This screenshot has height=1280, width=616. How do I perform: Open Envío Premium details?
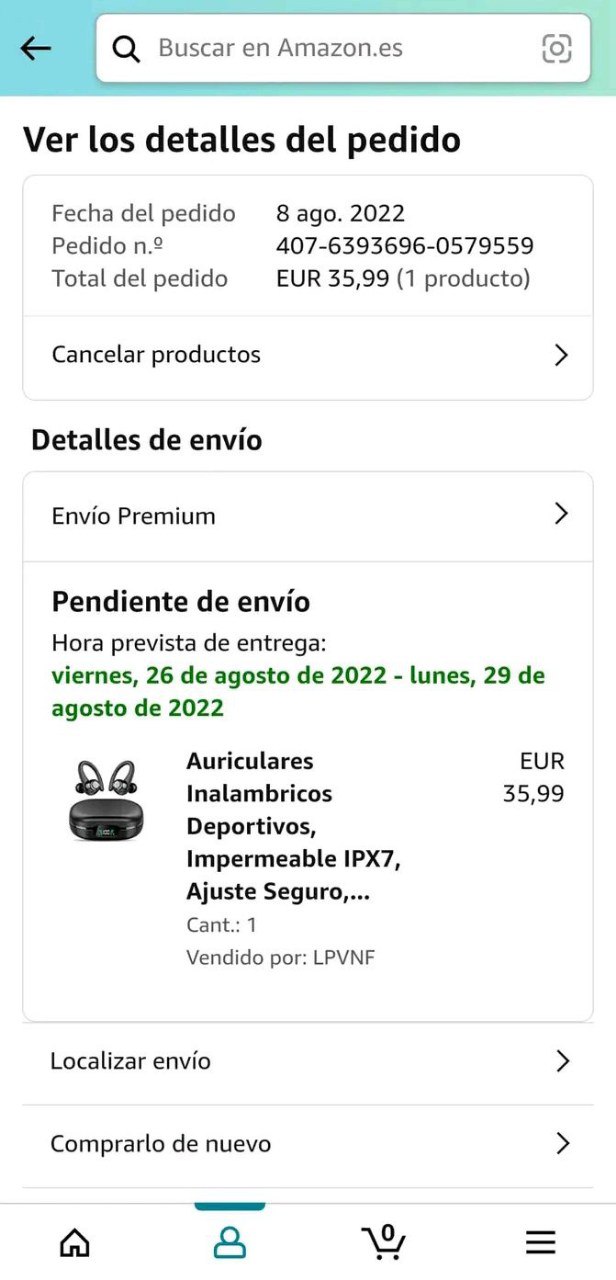pos(308,516)
